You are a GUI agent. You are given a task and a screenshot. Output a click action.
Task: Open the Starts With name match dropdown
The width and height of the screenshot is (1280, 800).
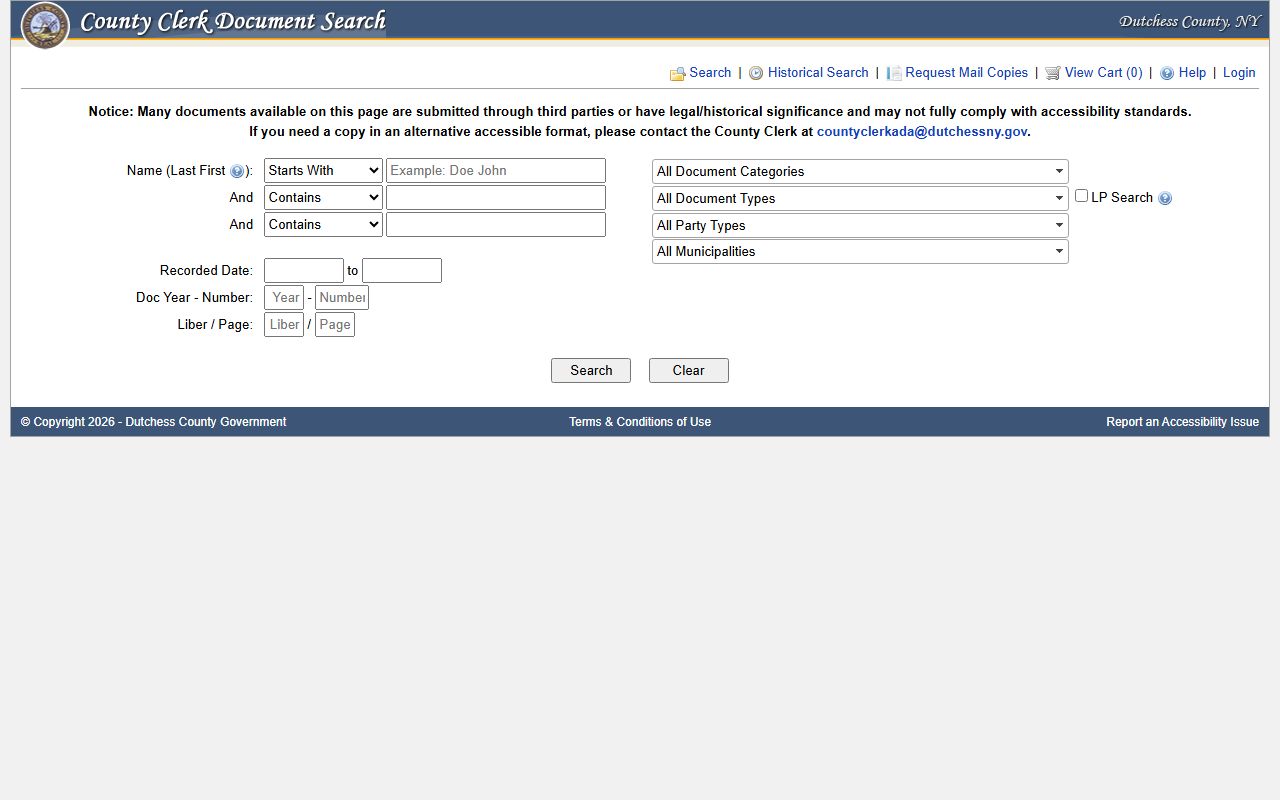tap(323, 171)
